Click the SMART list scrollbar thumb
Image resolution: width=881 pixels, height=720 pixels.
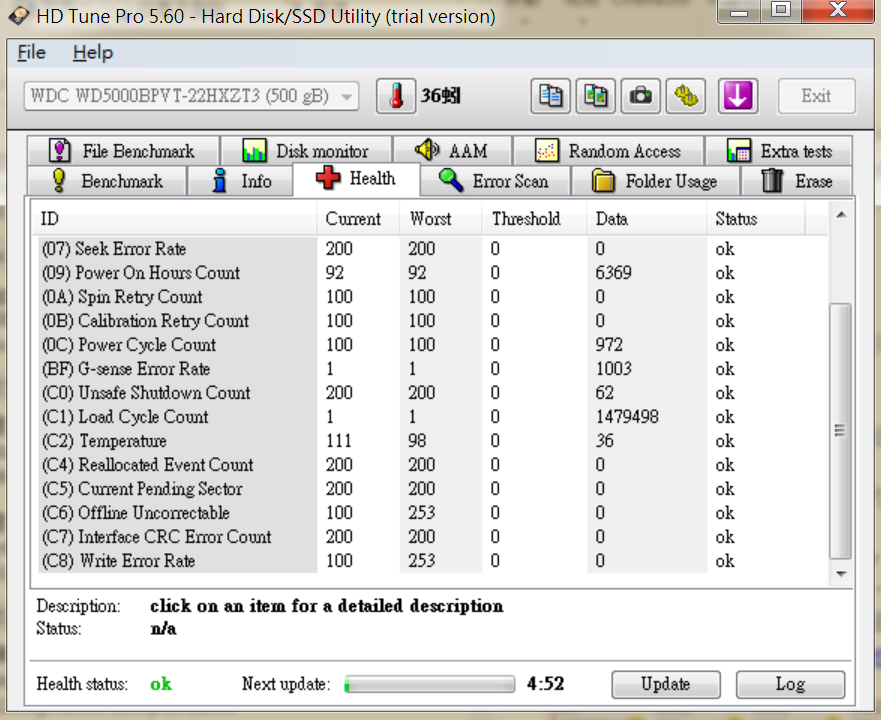[x=841, y=431]
